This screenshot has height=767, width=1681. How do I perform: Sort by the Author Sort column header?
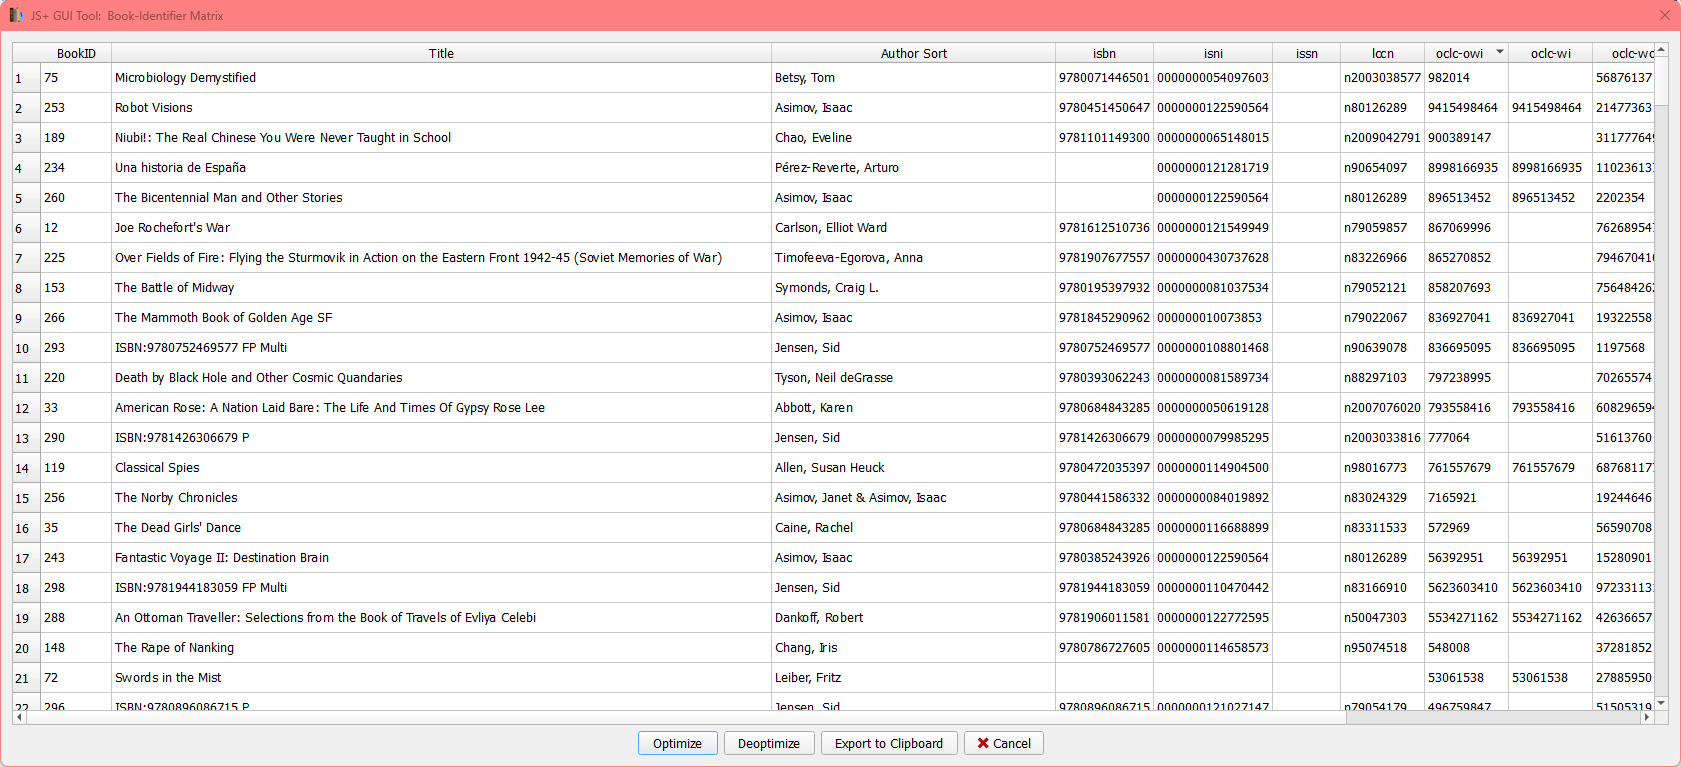pos(914,53)
